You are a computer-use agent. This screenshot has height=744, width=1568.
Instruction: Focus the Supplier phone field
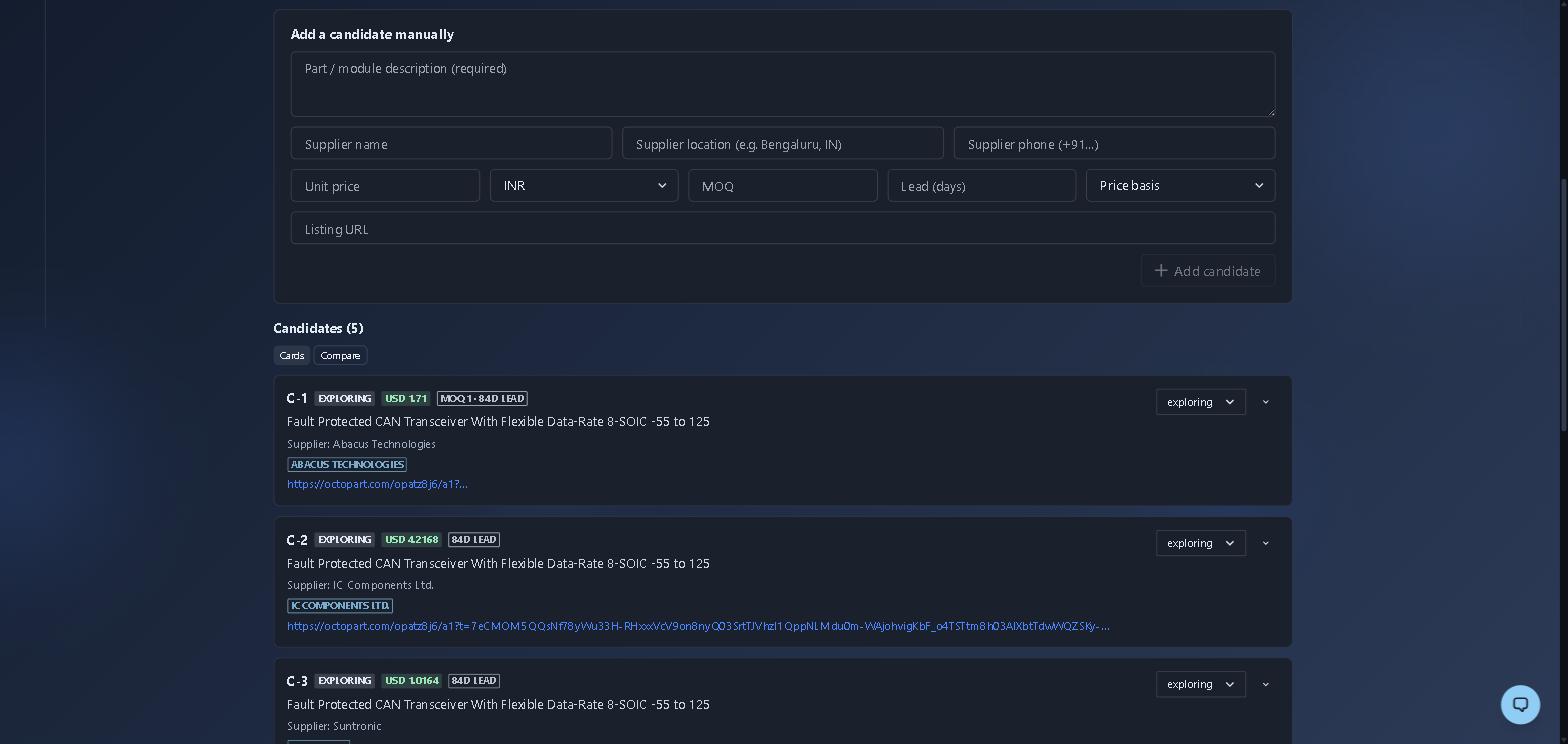click(x=1114, y=144)
